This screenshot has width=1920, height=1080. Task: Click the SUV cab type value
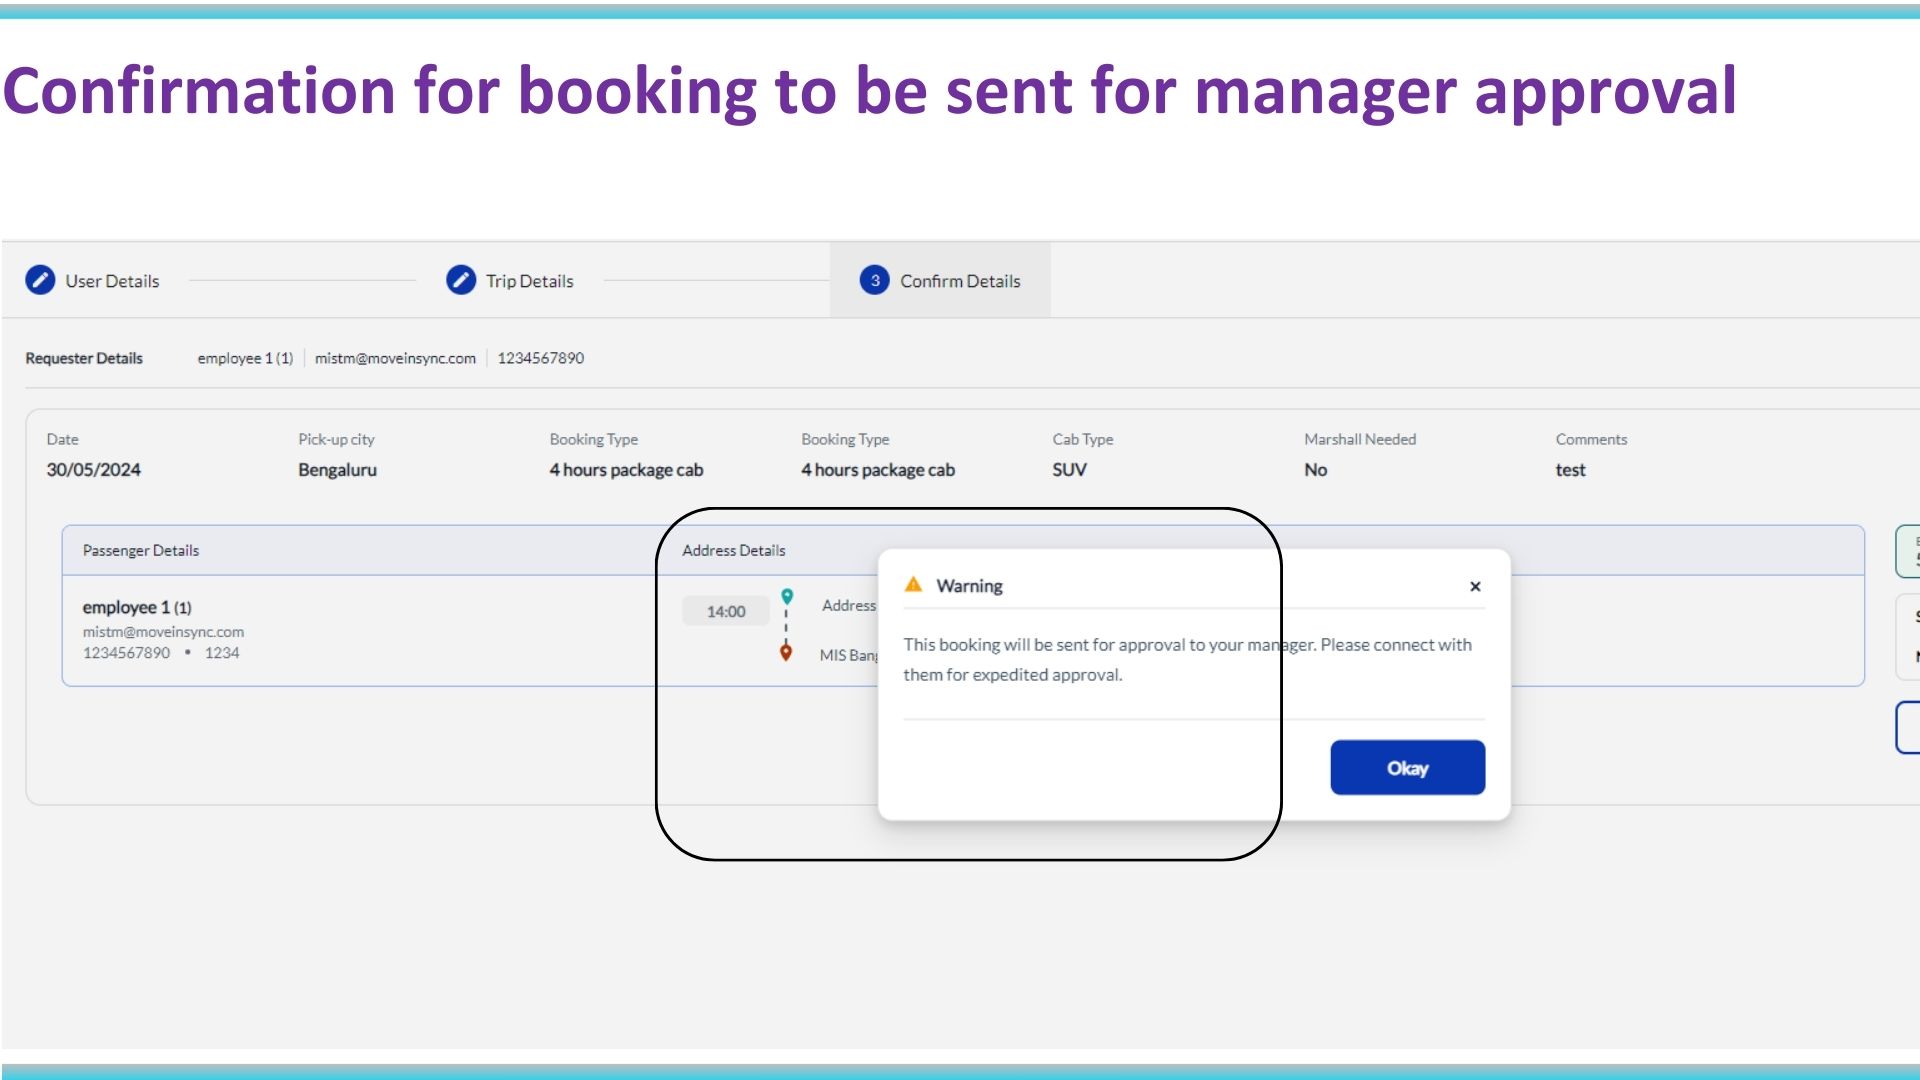[1069, 470]
